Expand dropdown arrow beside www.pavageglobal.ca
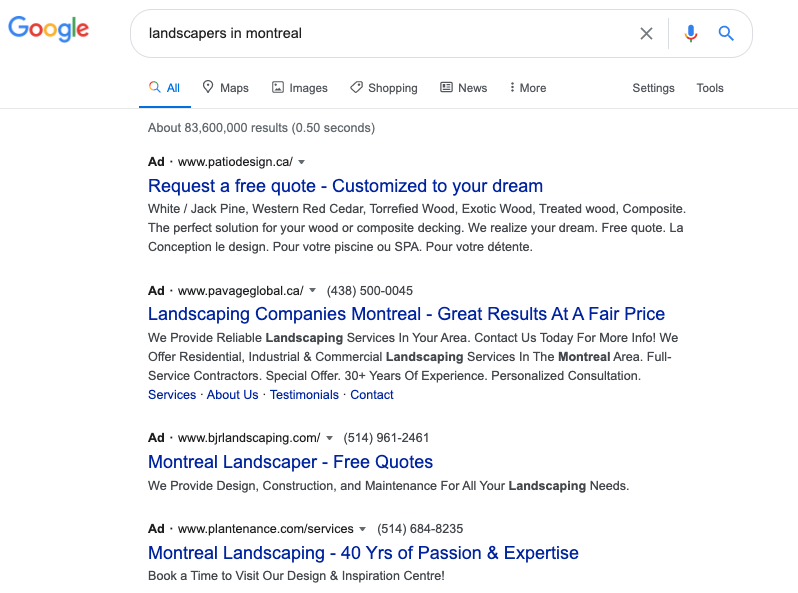The height and width of the screenshot is (593, 798). 312,291
